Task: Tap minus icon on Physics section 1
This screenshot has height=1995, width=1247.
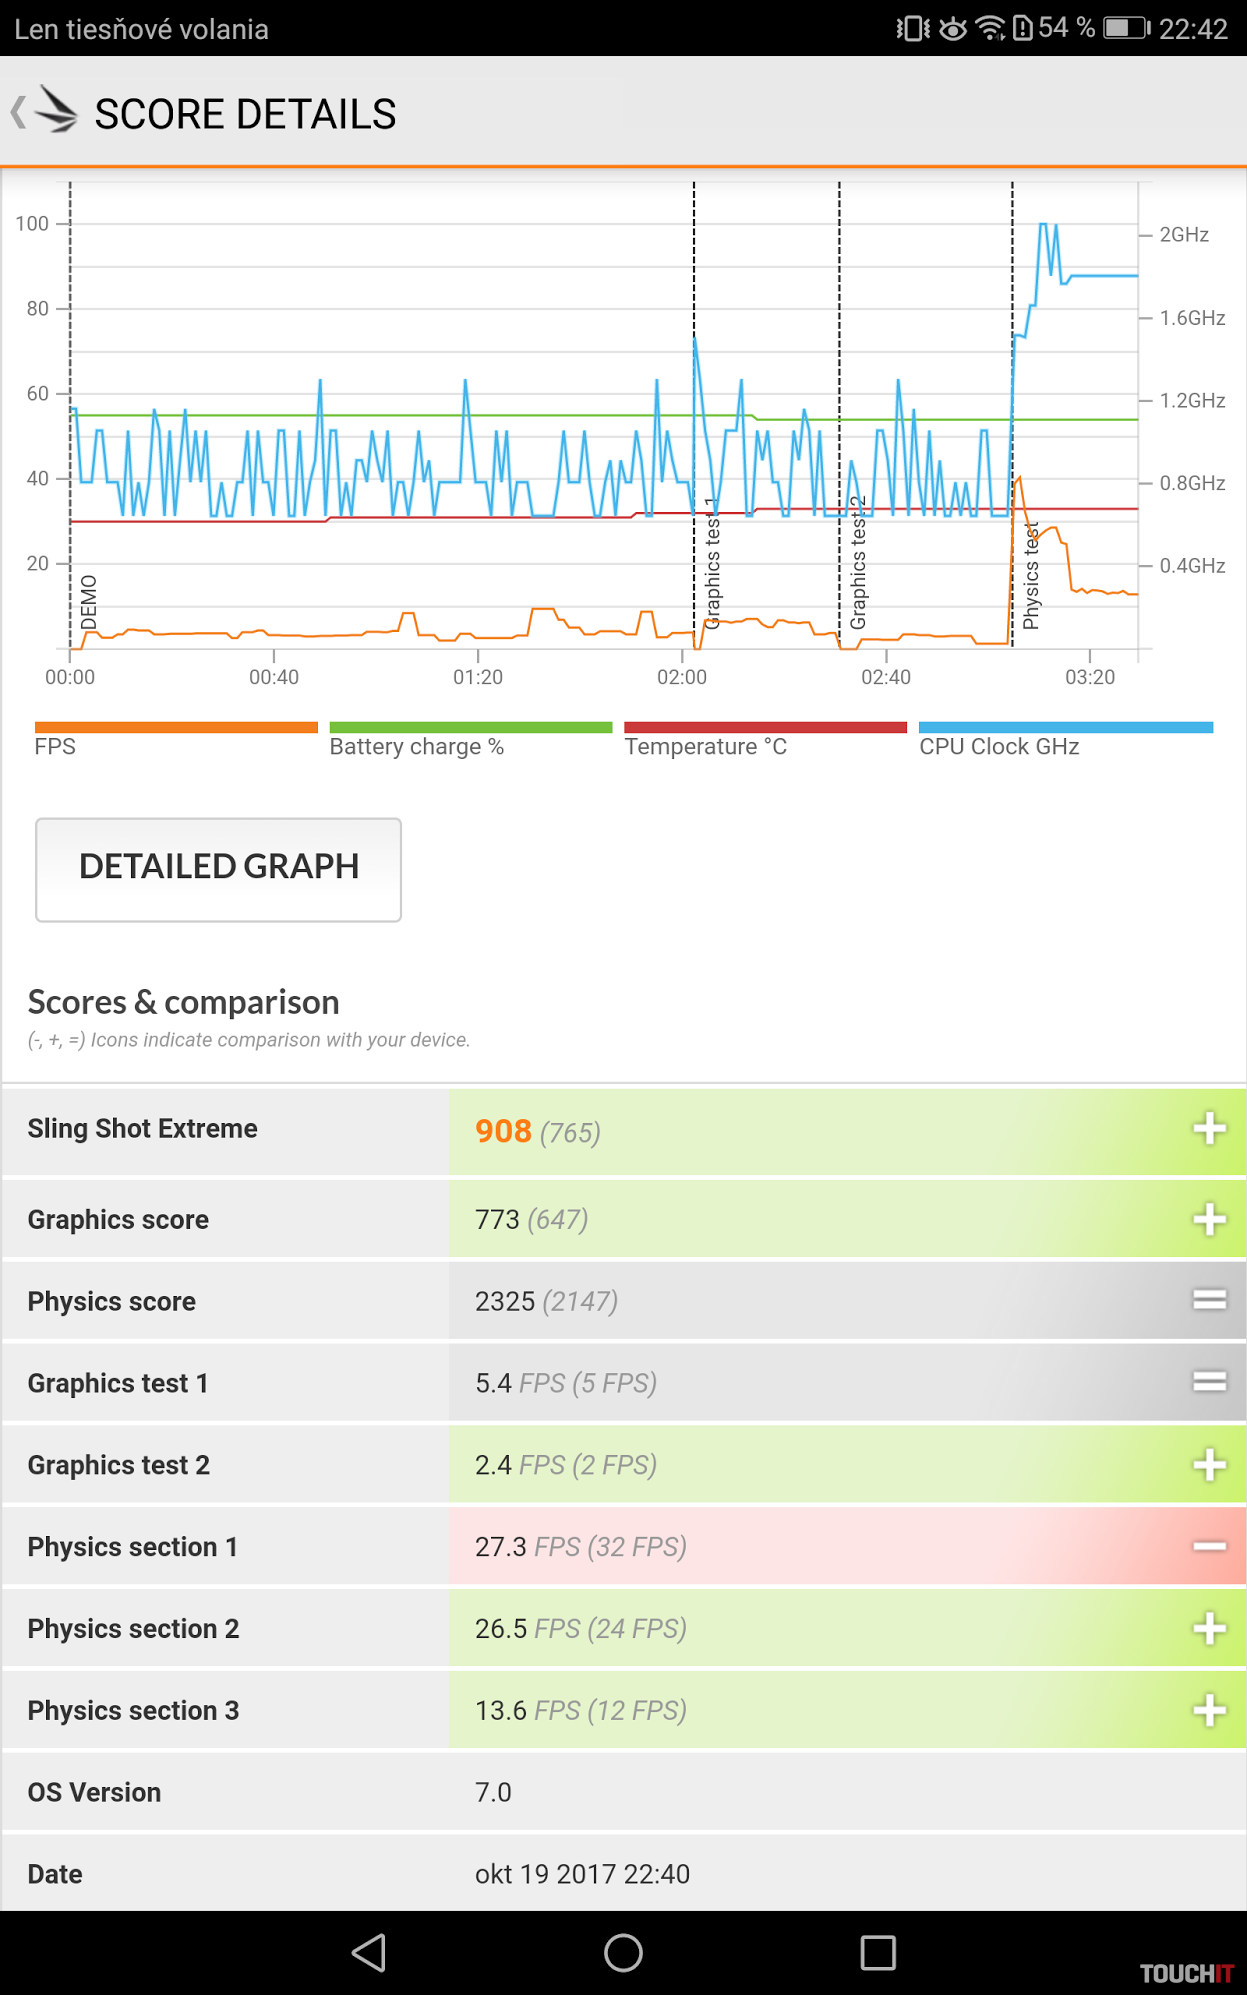Action: 1209,1547
